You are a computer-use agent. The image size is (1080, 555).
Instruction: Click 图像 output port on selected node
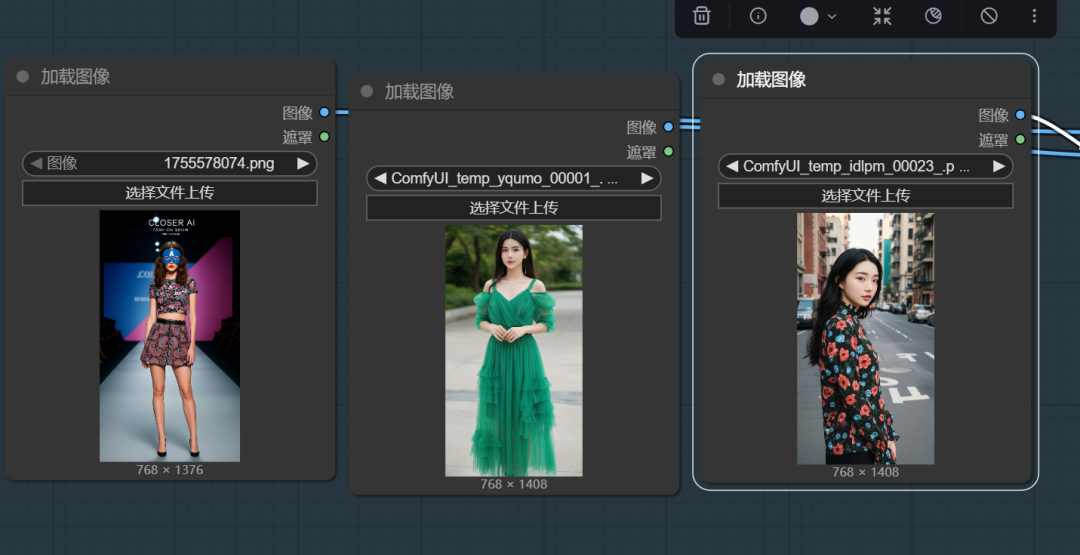click(x=1020, y=115)
